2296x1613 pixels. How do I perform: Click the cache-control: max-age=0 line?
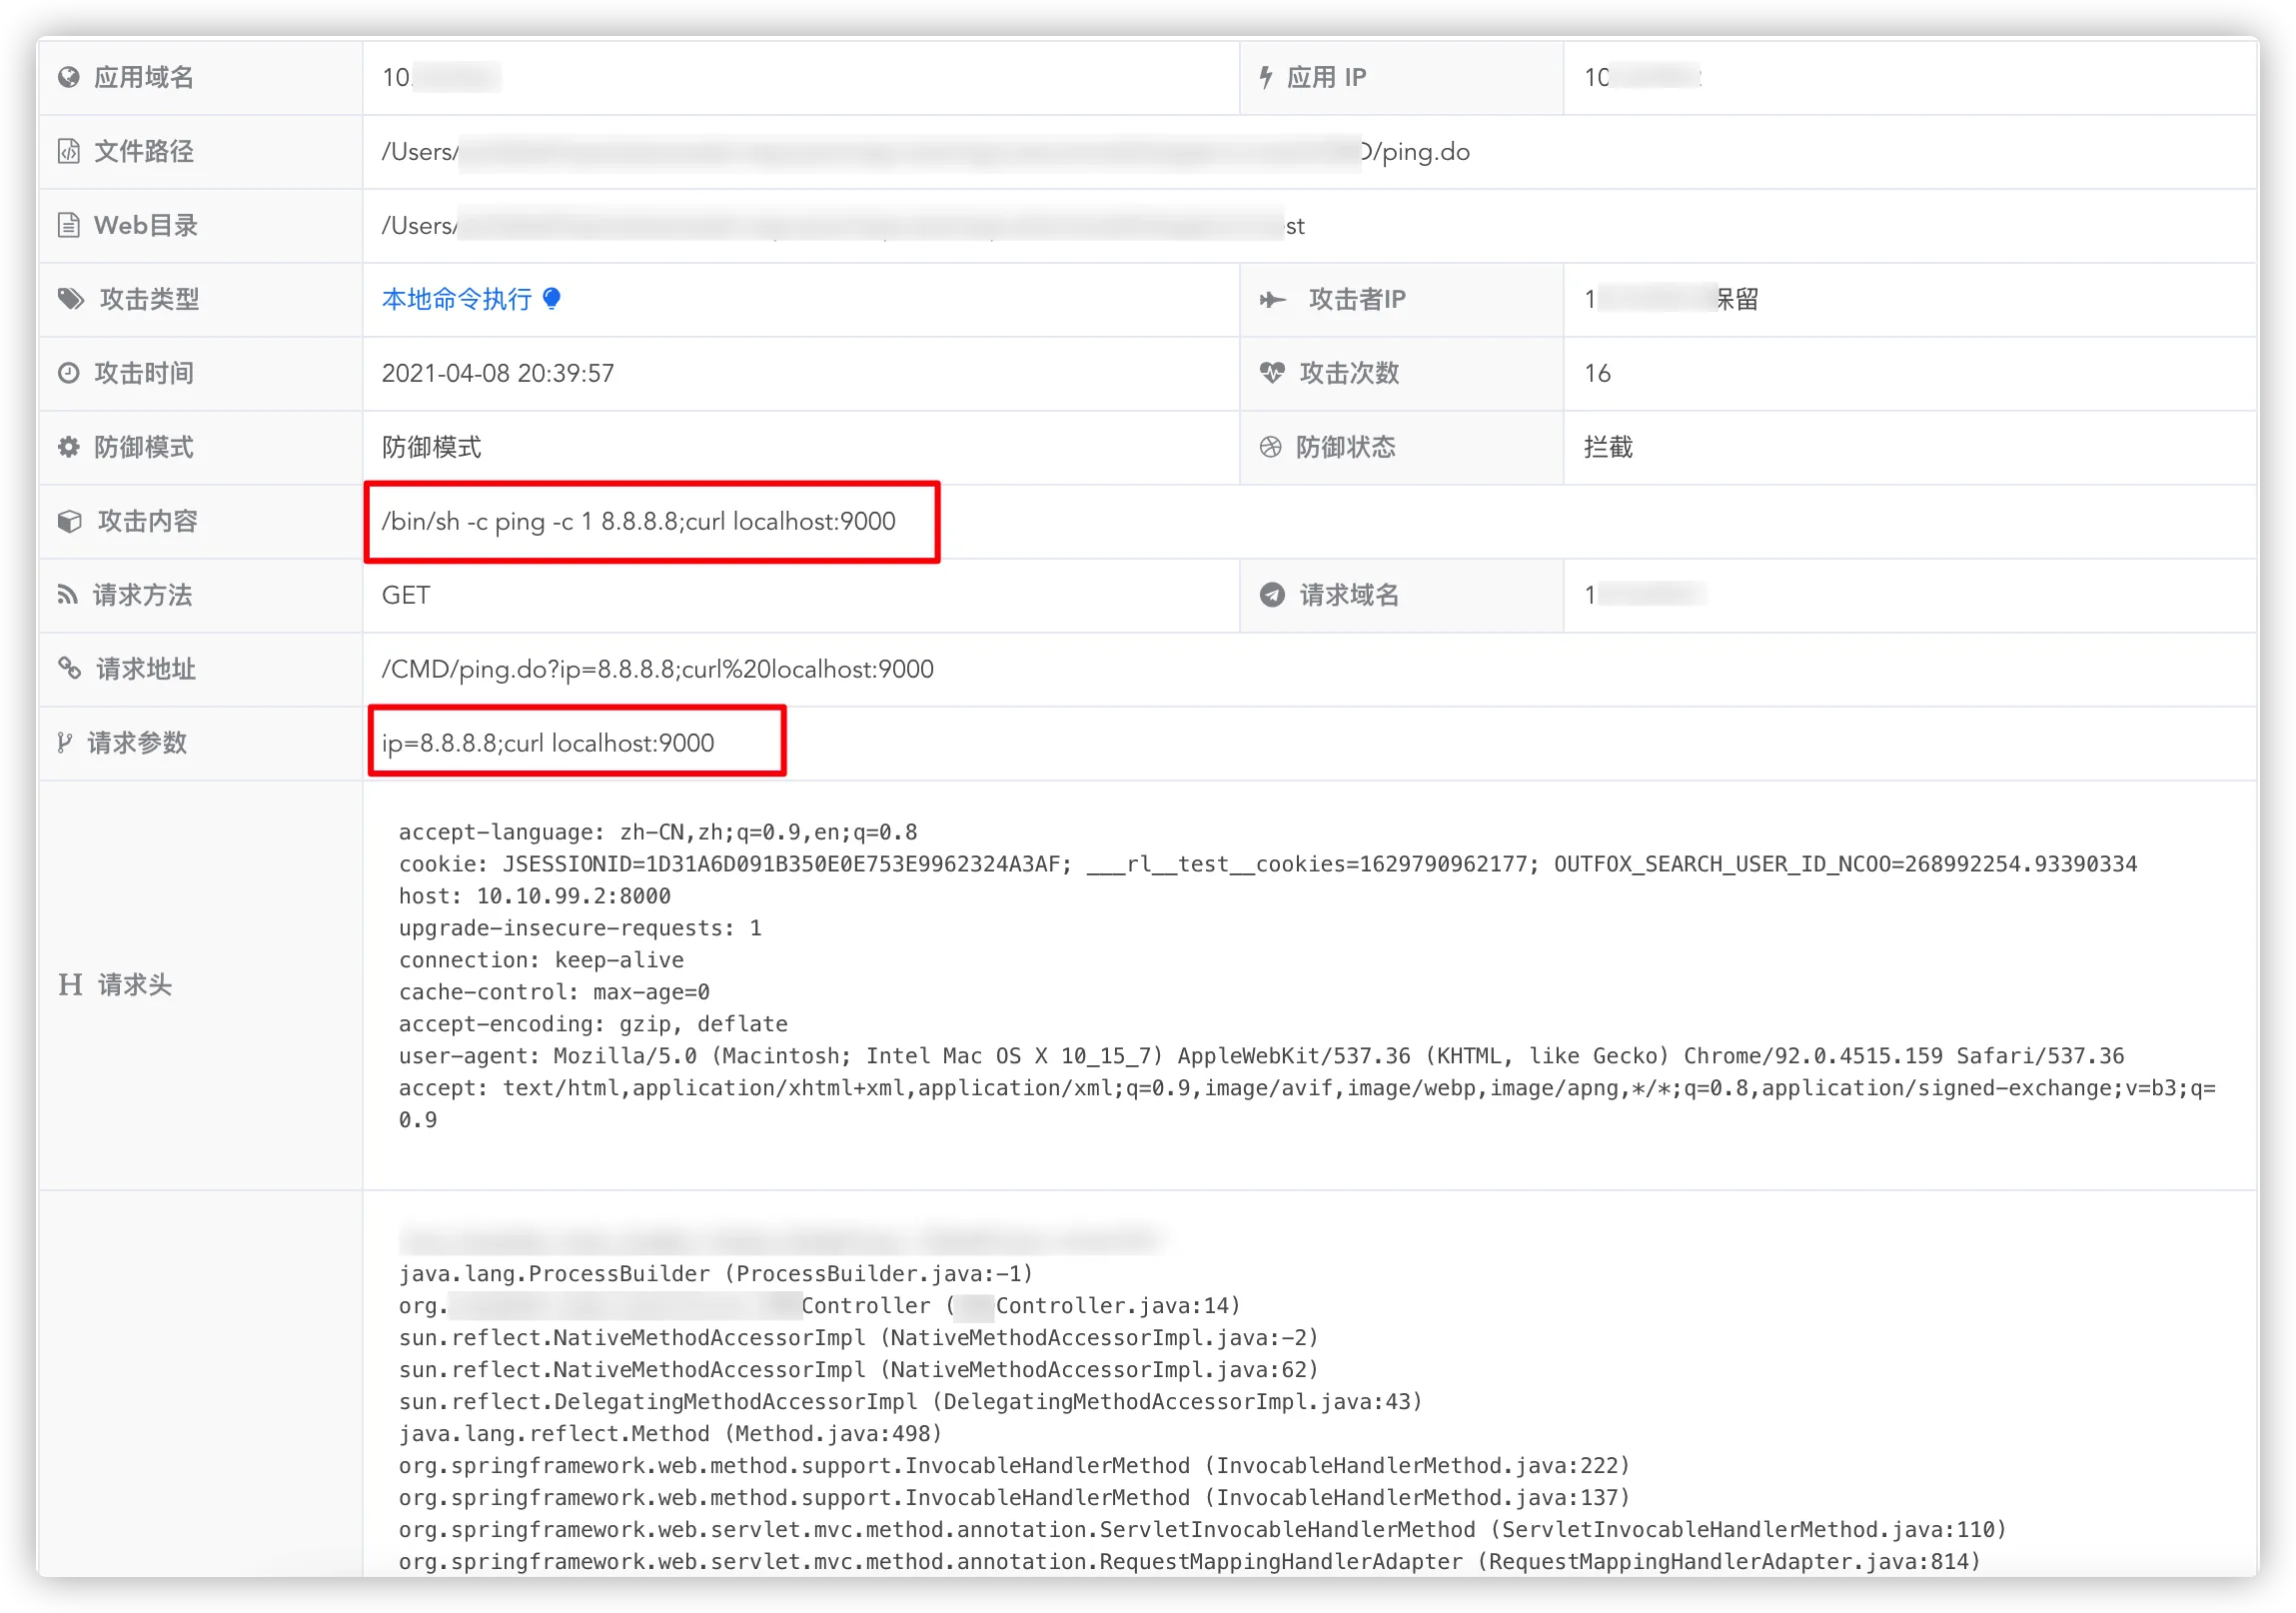coord(553,992)
